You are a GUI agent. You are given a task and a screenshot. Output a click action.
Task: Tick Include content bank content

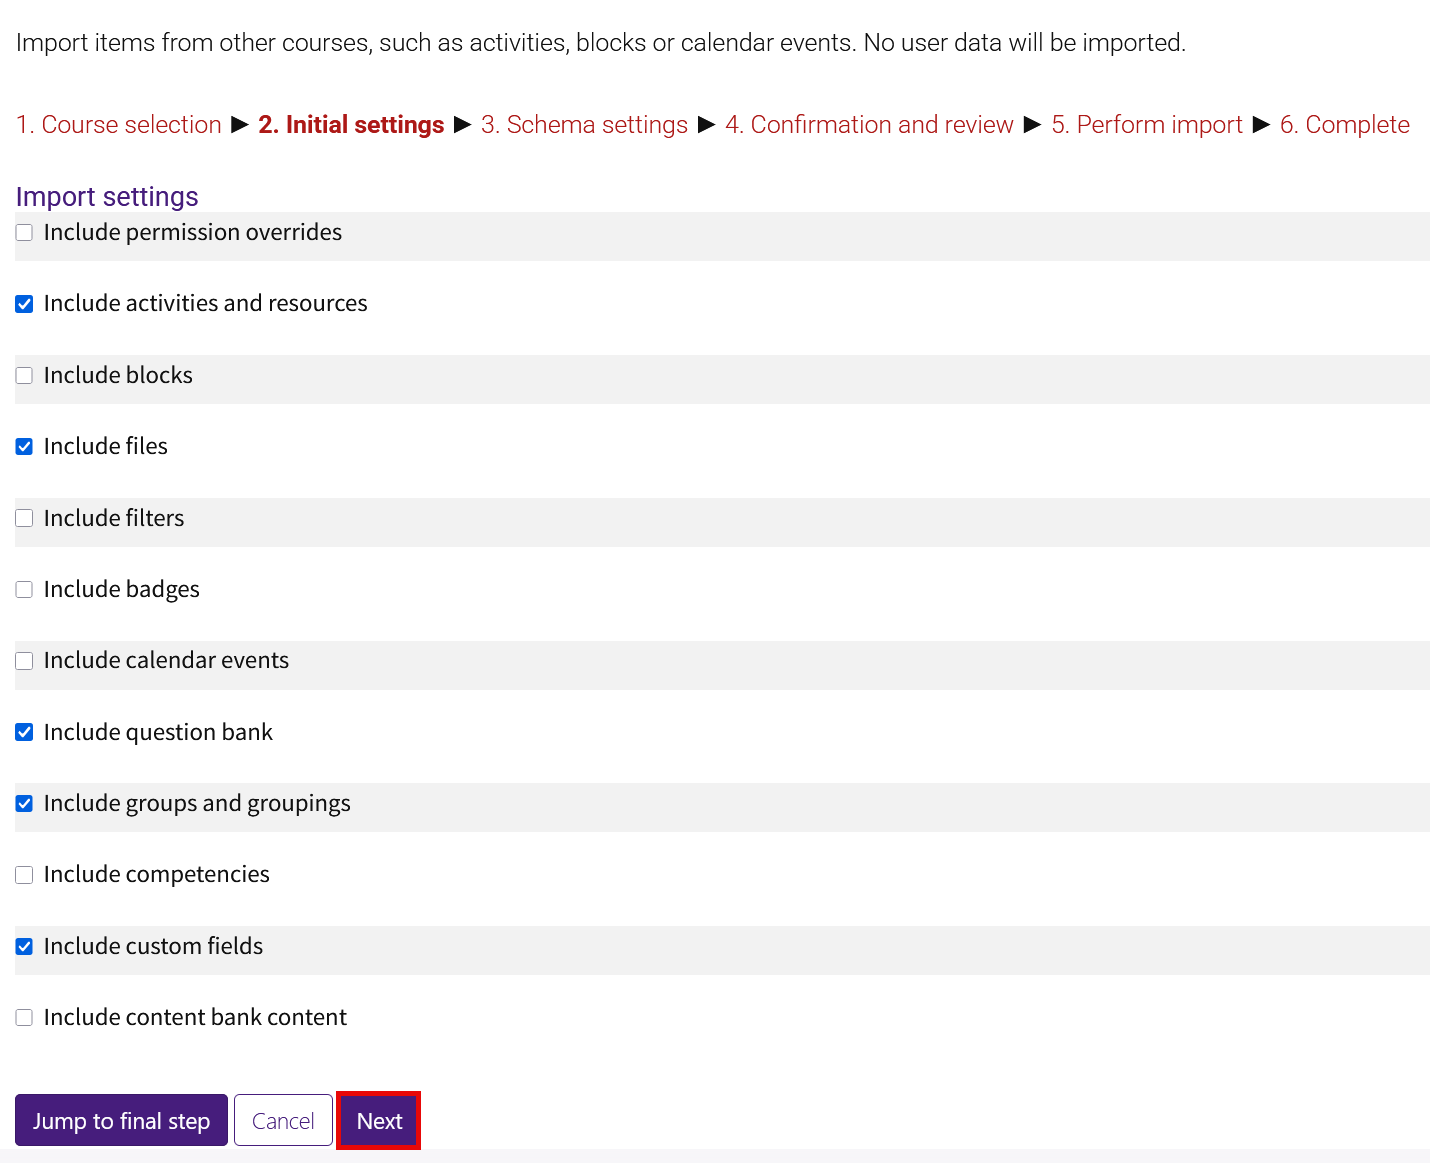click(24, 1018)
